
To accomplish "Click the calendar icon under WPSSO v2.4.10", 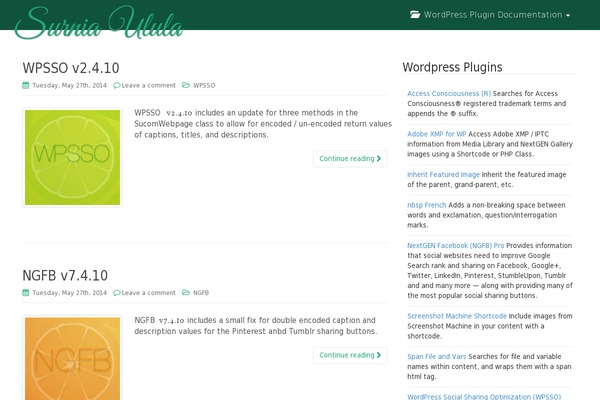I will click(x=26, y=85).
